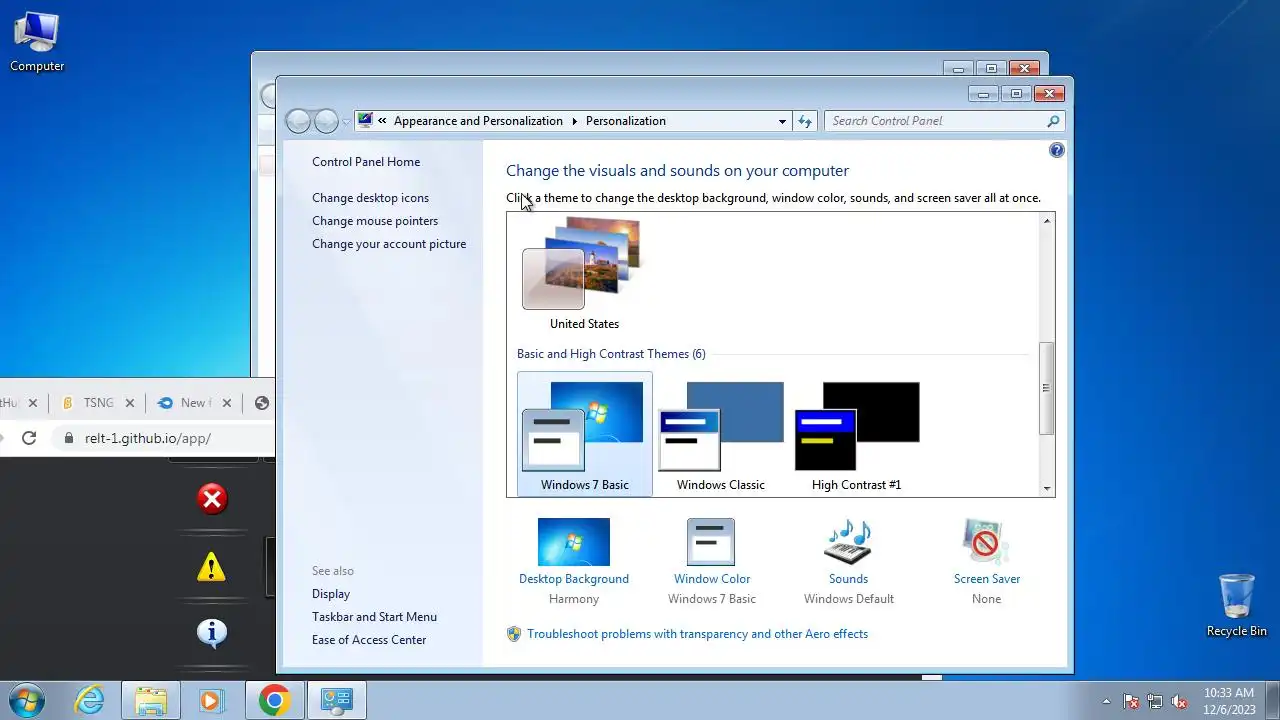This screenshot has width=1280, height=720.
Task: Open Windows Media Player from the taskbar
Action: click(x=211, y=700)
